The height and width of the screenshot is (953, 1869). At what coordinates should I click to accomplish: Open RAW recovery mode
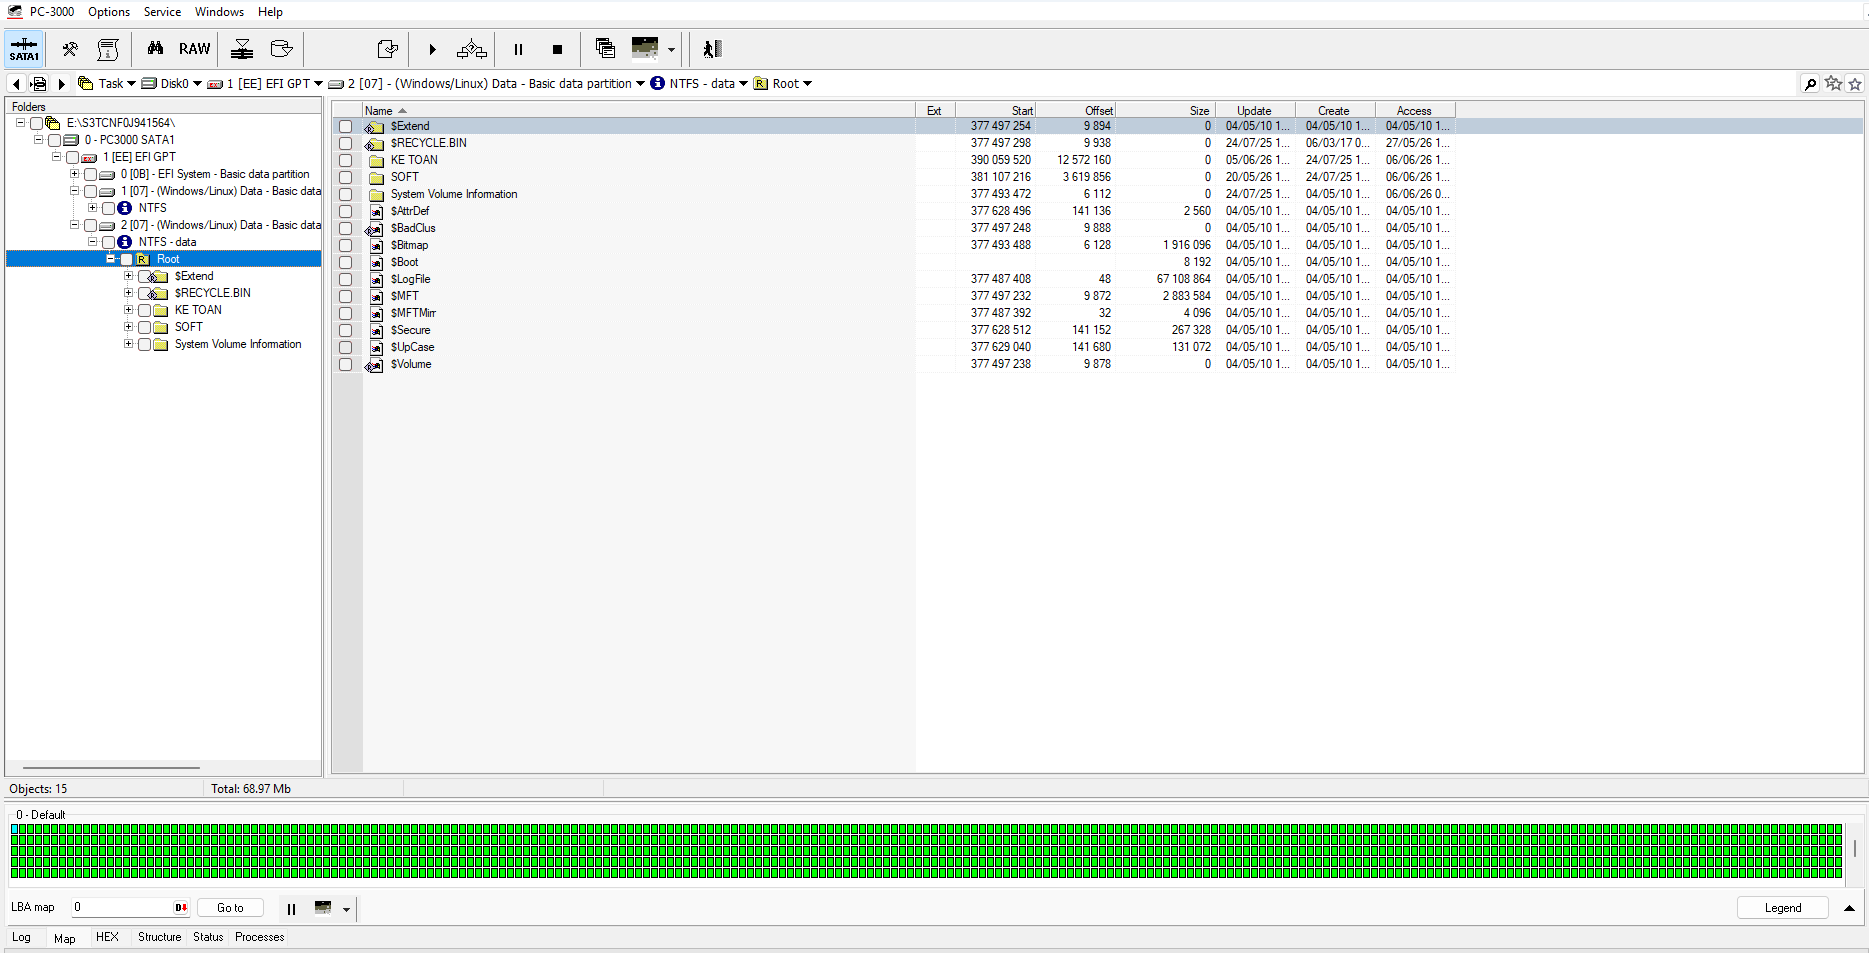194,49
